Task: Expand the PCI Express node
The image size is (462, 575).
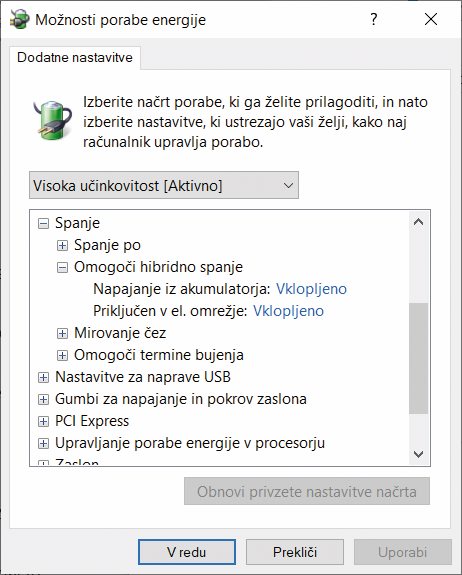Action: click(x=43, y=421)
